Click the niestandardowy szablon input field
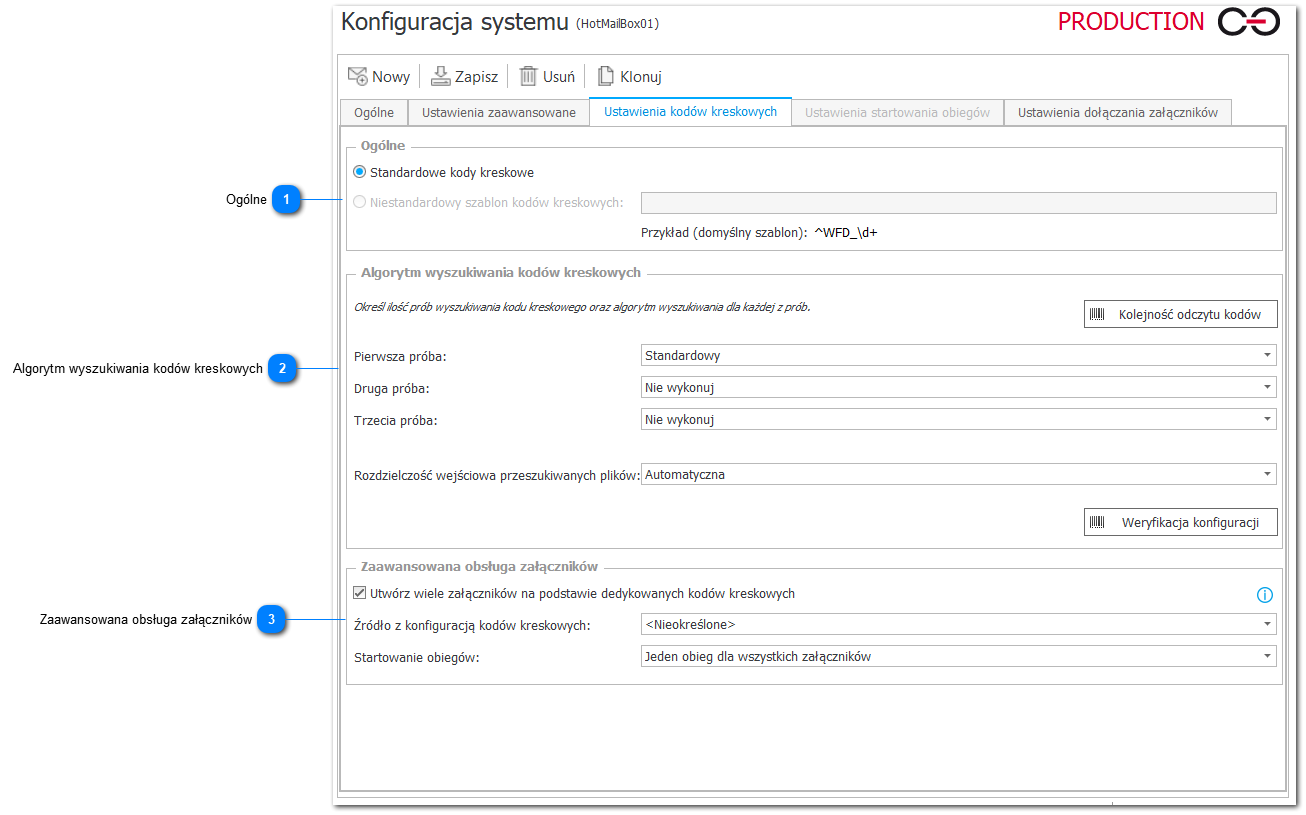This screenshot has height=815, width=1306. pos(958,203)
